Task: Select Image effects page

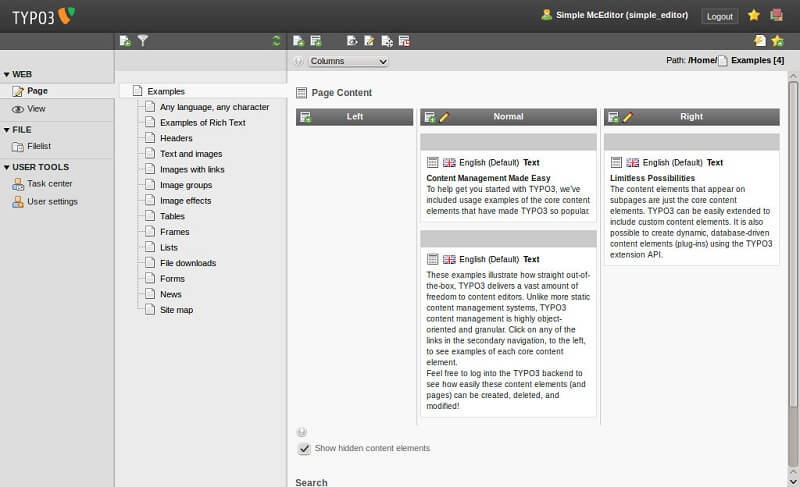Action: (185, 201)
